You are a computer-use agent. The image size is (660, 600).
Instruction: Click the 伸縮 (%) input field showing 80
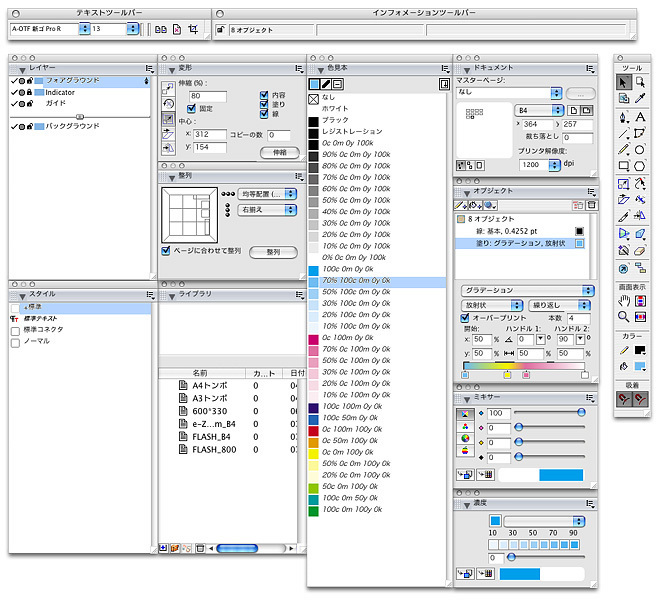208,96
